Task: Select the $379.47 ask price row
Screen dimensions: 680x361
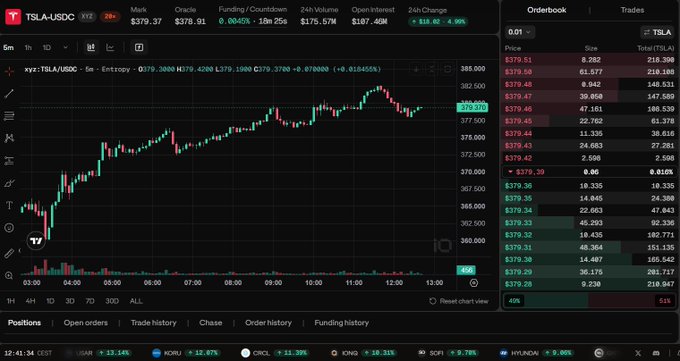Action: coord(590,96)
